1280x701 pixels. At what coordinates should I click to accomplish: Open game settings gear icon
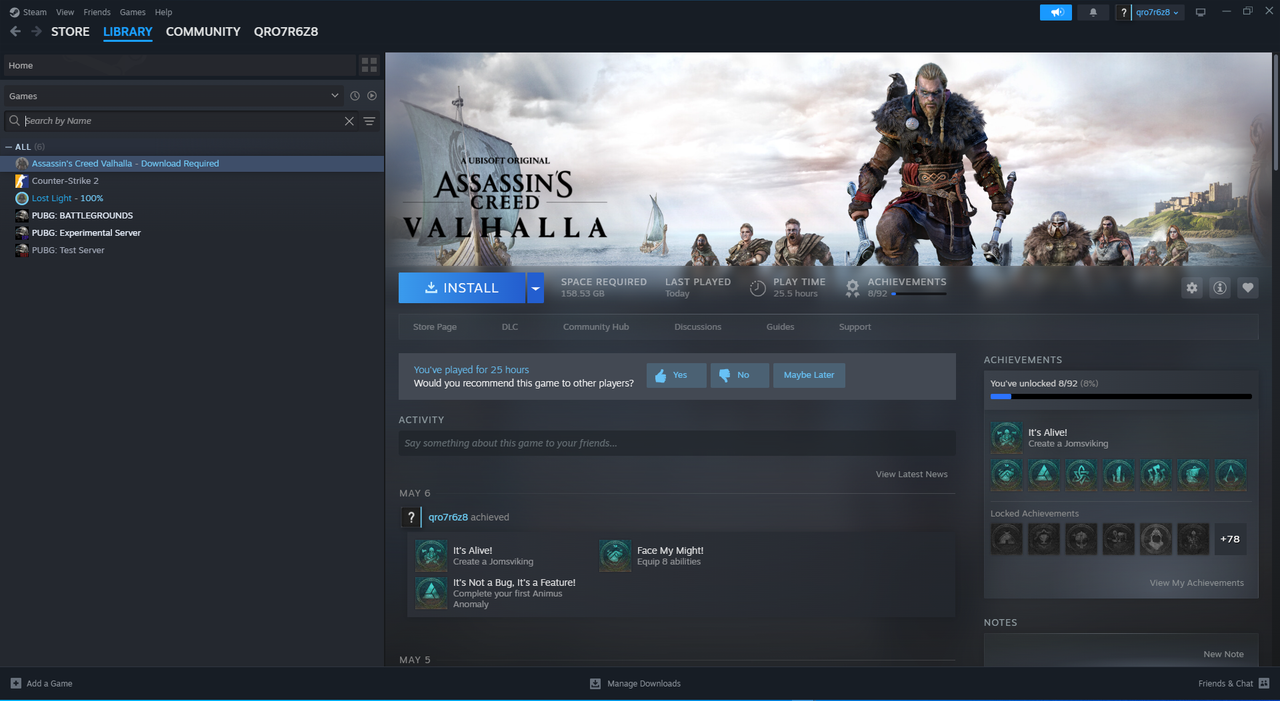1191,288
